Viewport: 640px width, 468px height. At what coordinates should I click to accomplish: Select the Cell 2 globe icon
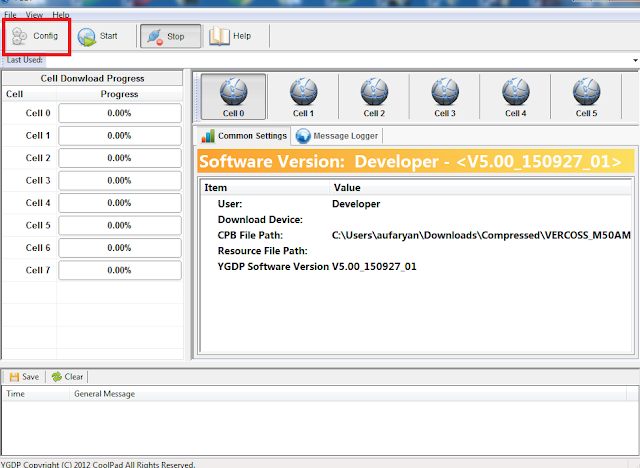[x=374, y=97]
